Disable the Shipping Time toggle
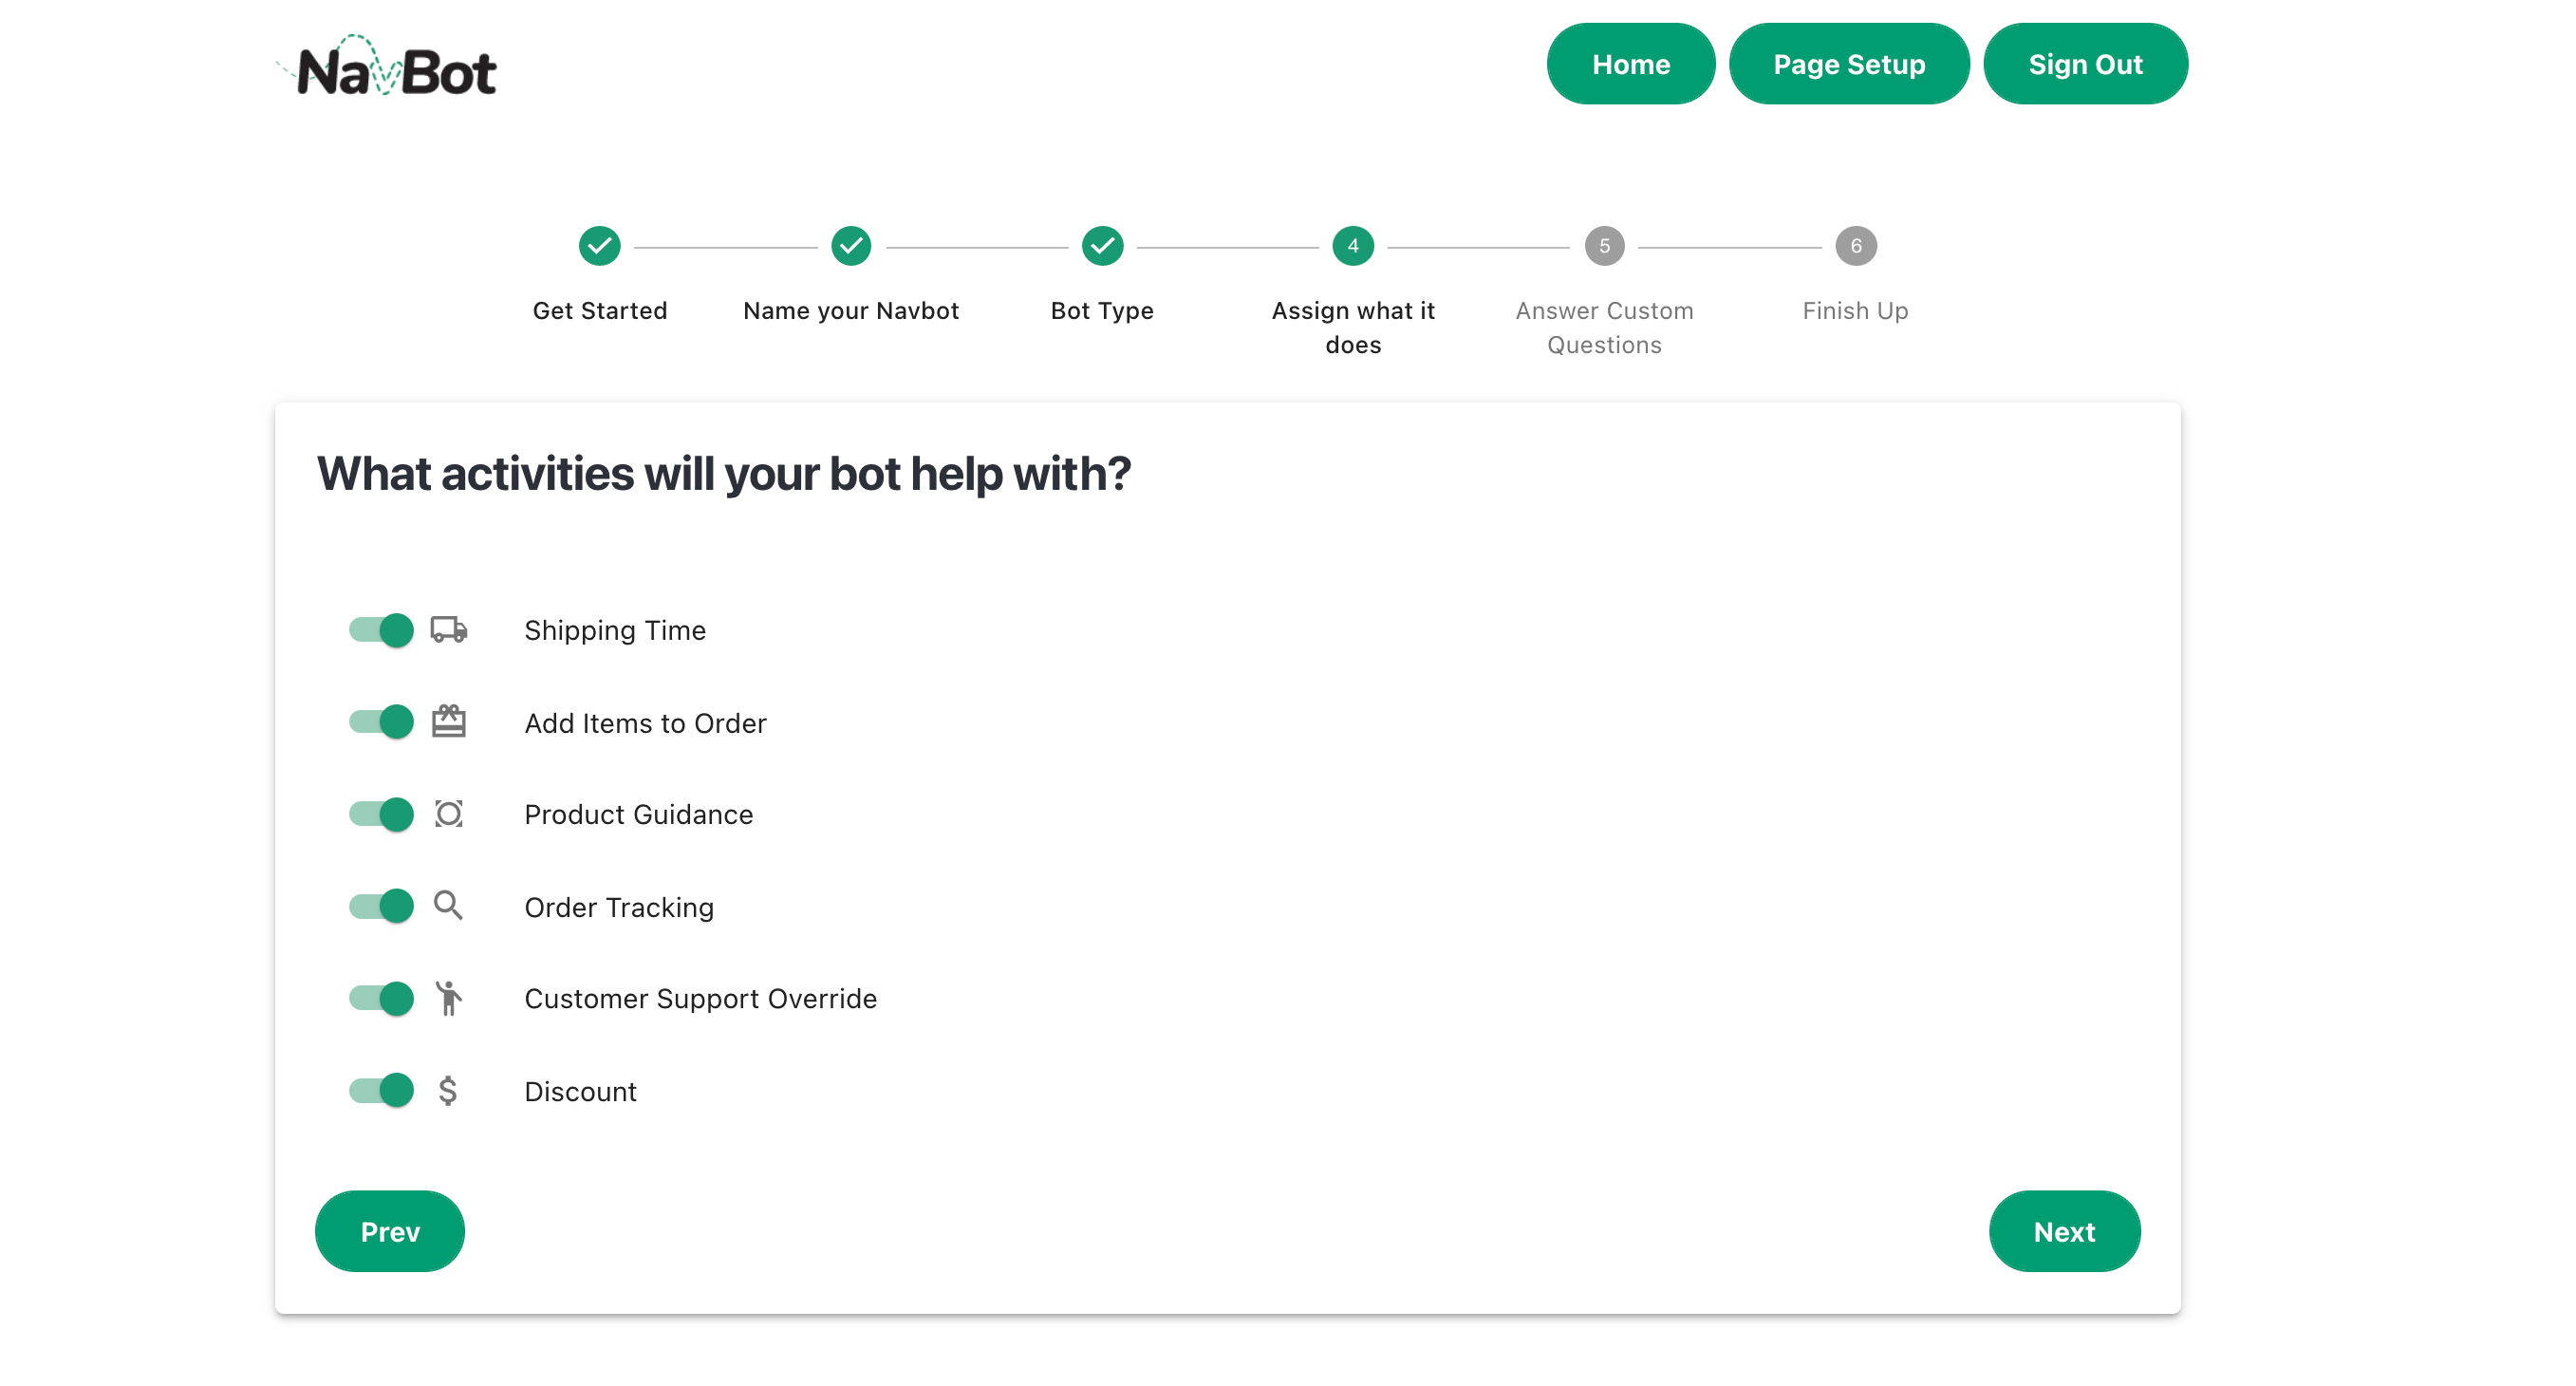 pyautogui.click(x=382, y=630)
